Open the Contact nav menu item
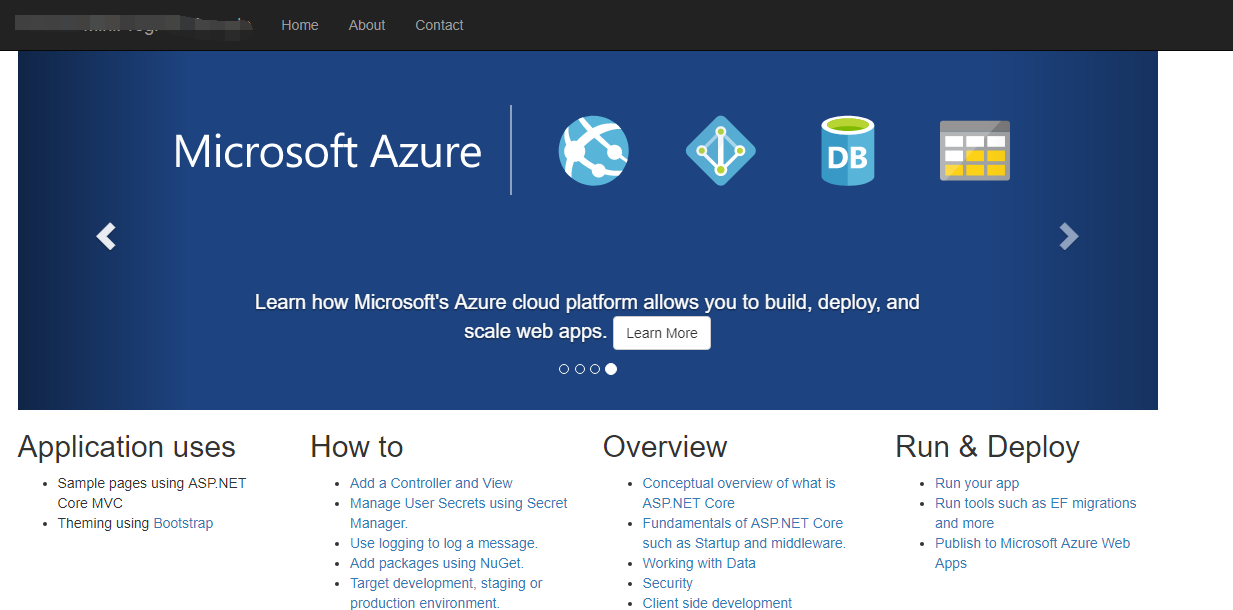 [439, 25]
